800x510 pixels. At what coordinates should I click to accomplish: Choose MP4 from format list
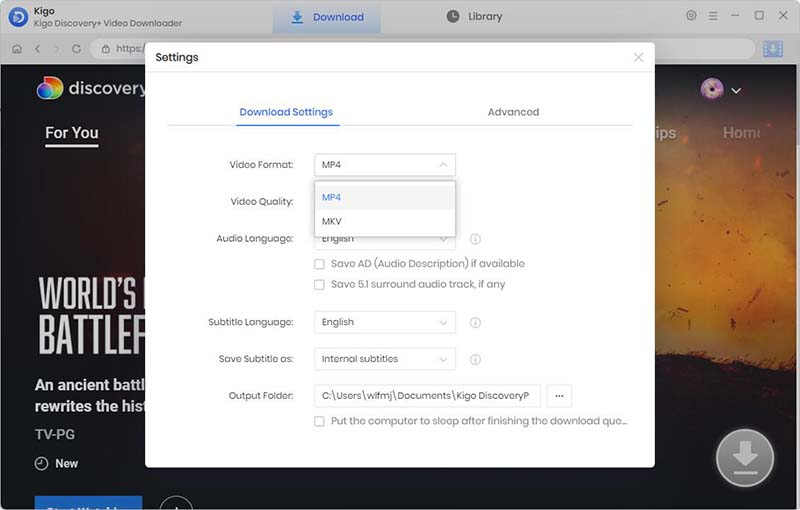385,197
